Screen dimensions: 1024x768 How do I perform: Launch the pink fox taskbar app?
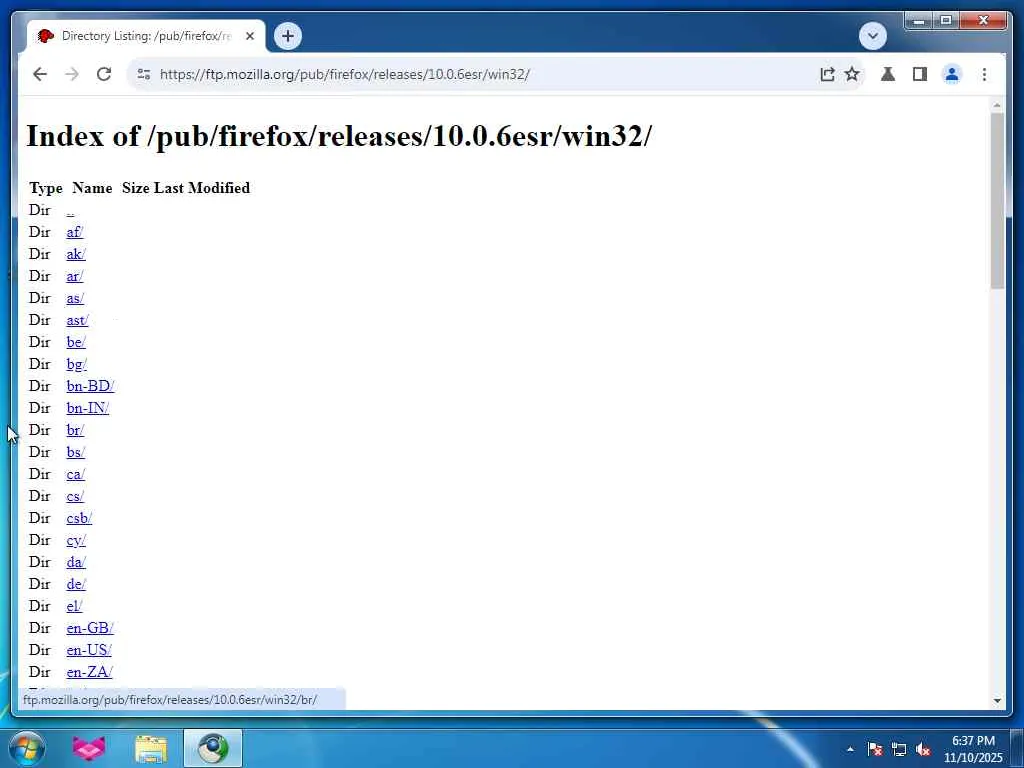(89, 748)
